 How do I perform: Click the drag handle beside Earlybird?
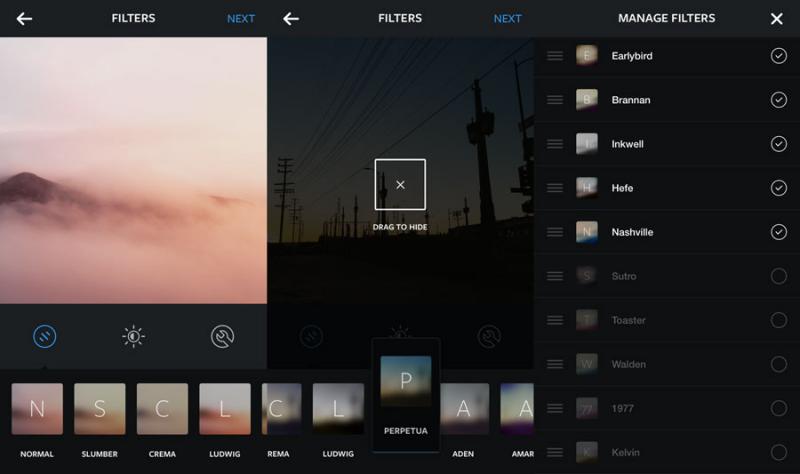pos(555,56)
